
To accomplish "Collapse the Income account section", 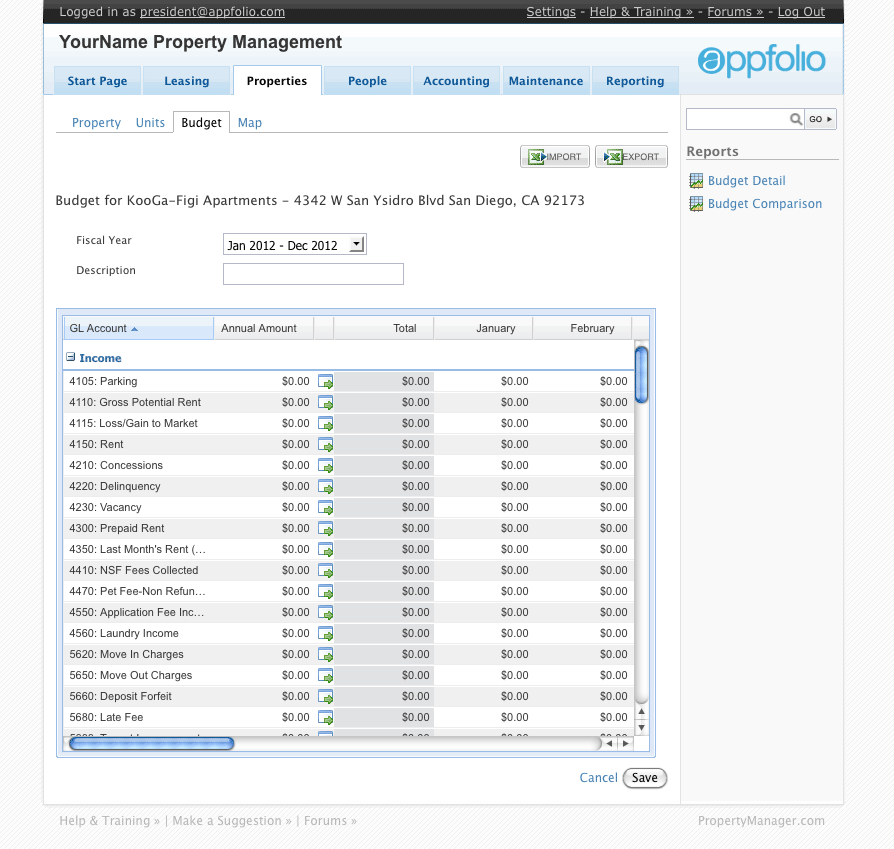I will (x=69, y=357).
